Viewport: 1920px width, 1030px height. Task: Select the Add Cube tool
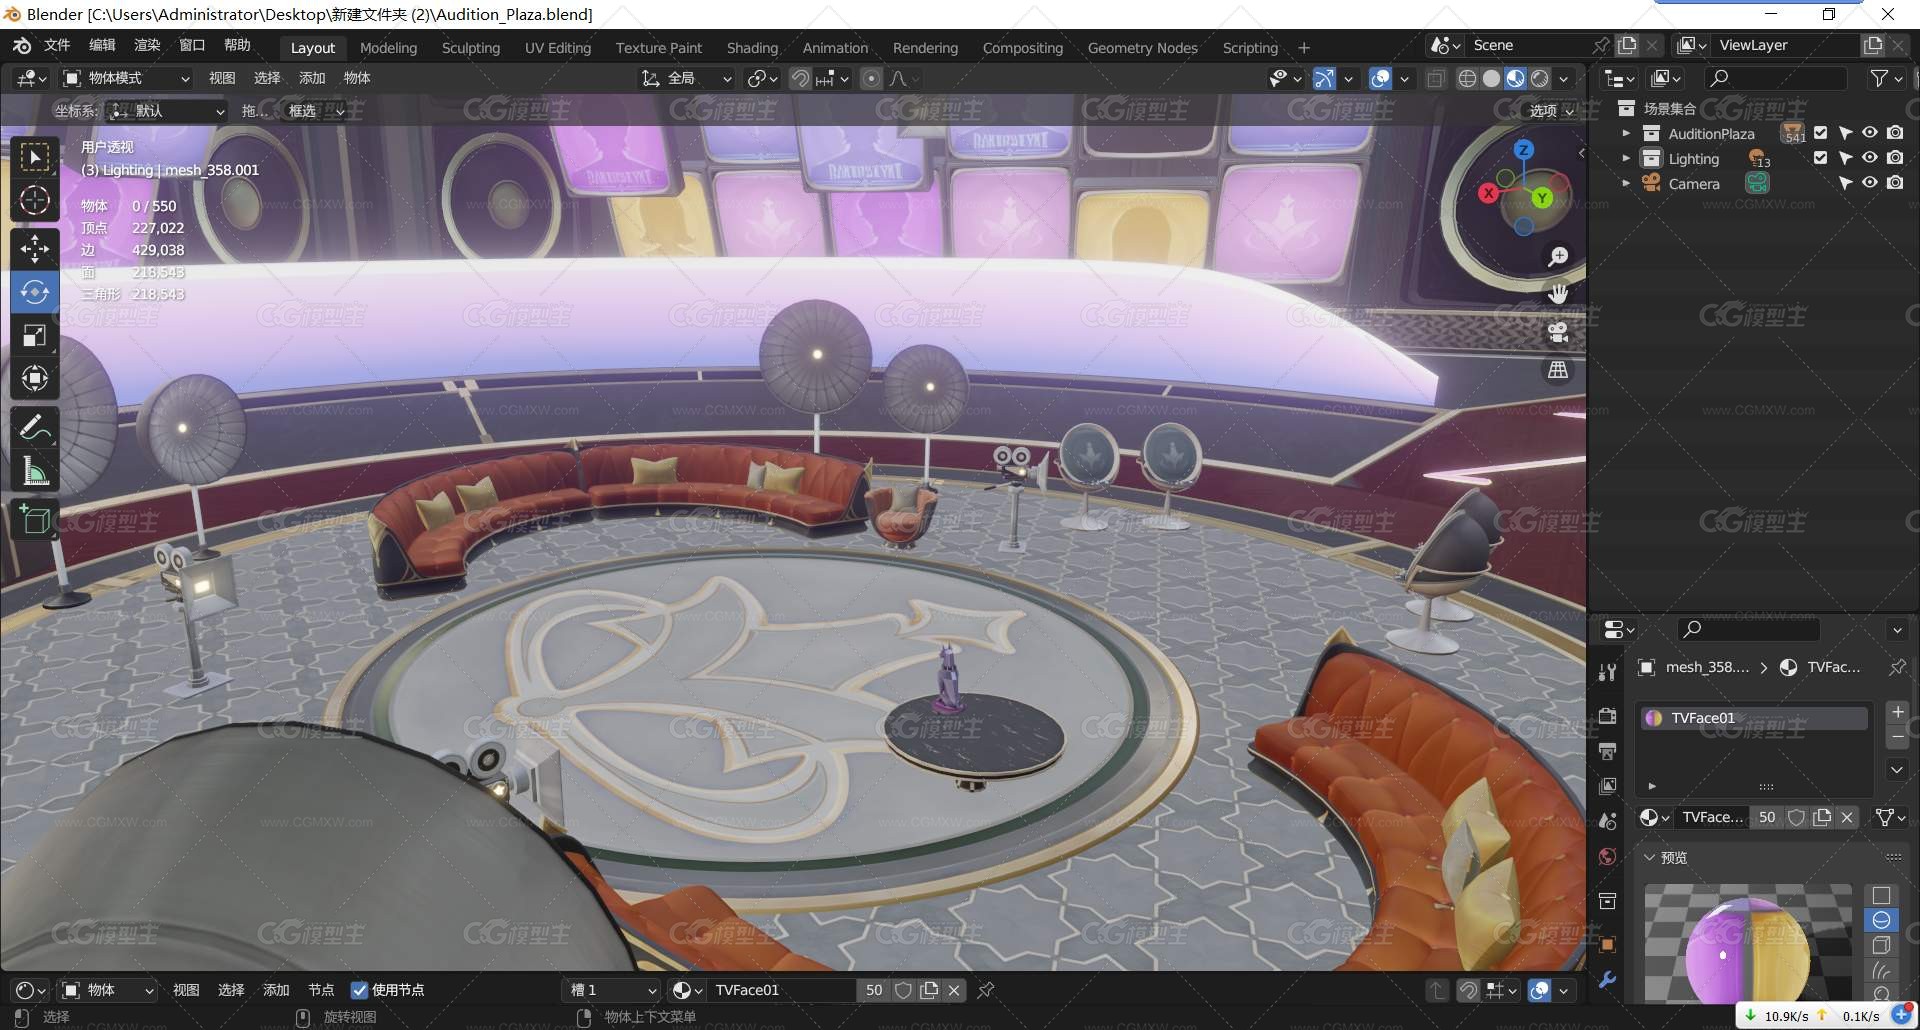pos(35,520)
